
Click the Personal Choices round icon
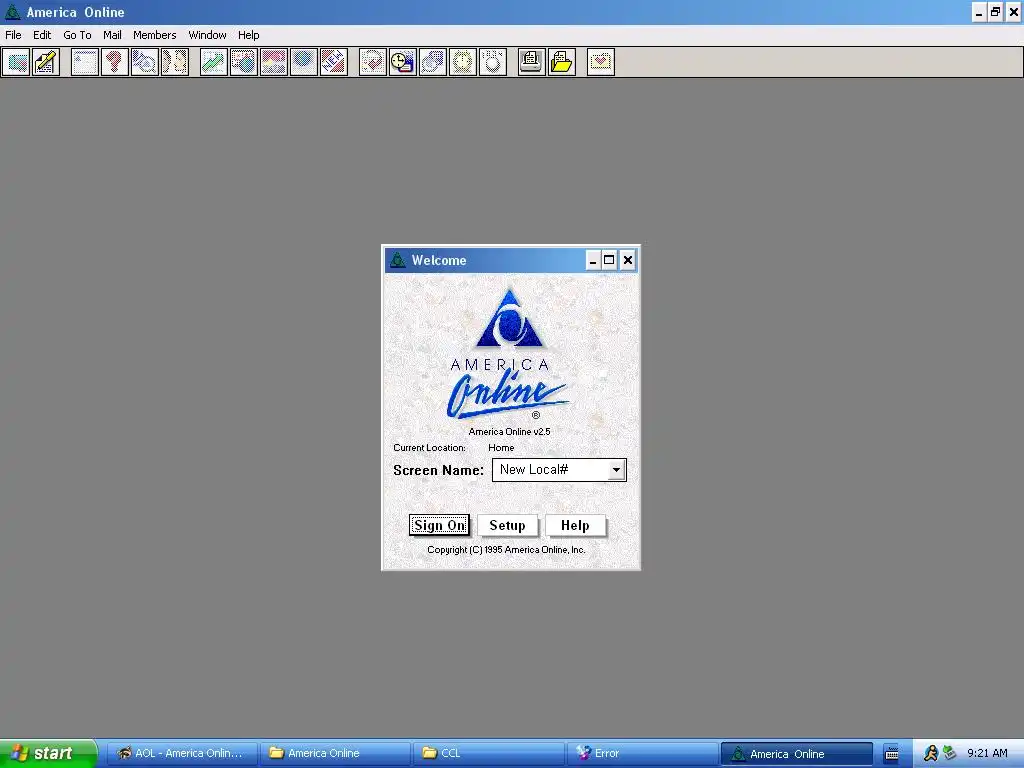click(493, 62)
